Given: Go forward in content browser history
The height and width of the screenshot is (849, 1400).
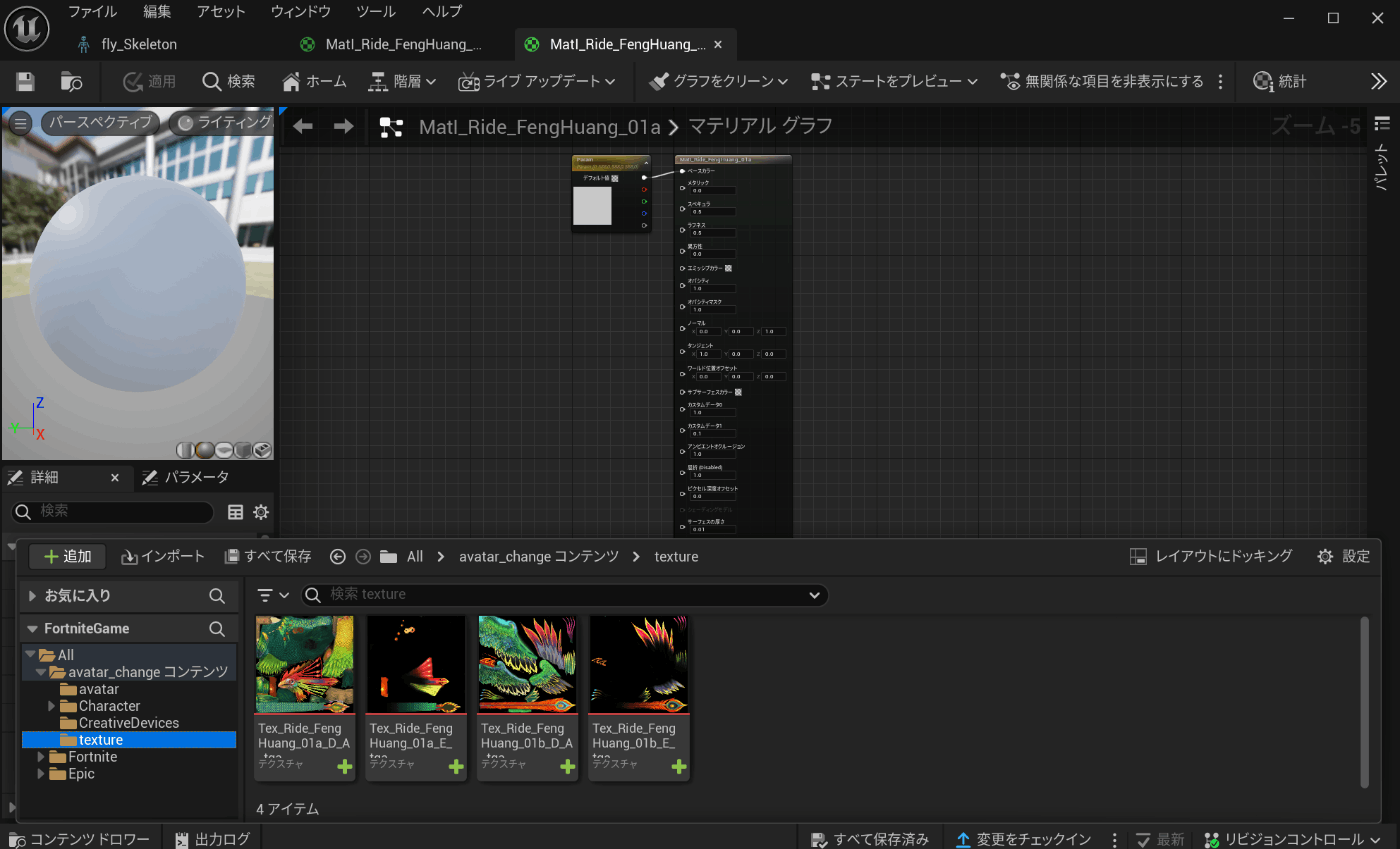Looking at the screenshot, I should (x=363, y=556).
